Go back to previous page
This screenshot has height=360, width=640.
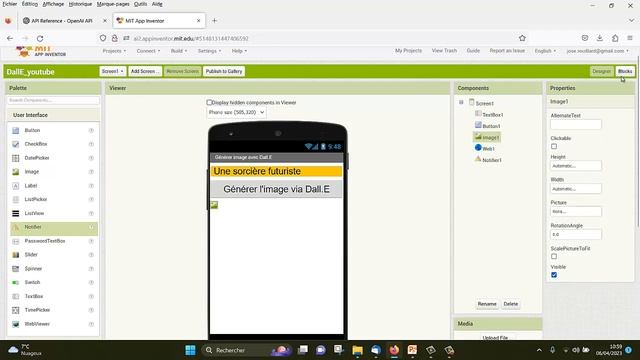(x=10, y=38)
